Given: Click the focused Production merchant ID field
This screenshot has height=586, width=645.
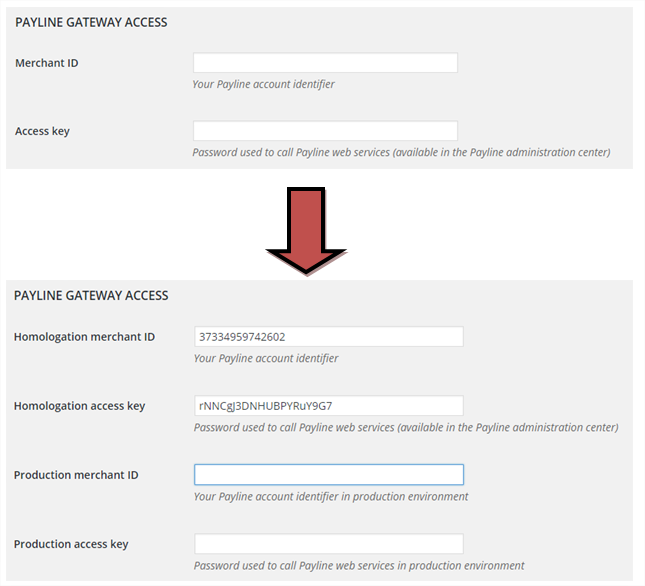Looking at the screenshot, I should tap(329, 475).
